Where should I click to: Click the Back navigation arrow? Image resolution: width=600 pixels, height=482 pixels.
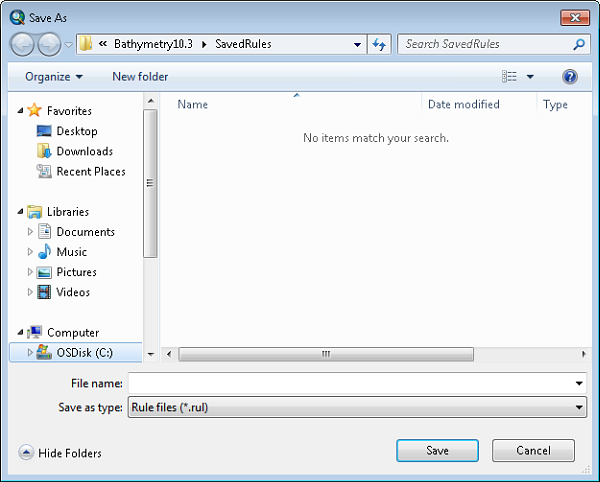pos(22,44)
